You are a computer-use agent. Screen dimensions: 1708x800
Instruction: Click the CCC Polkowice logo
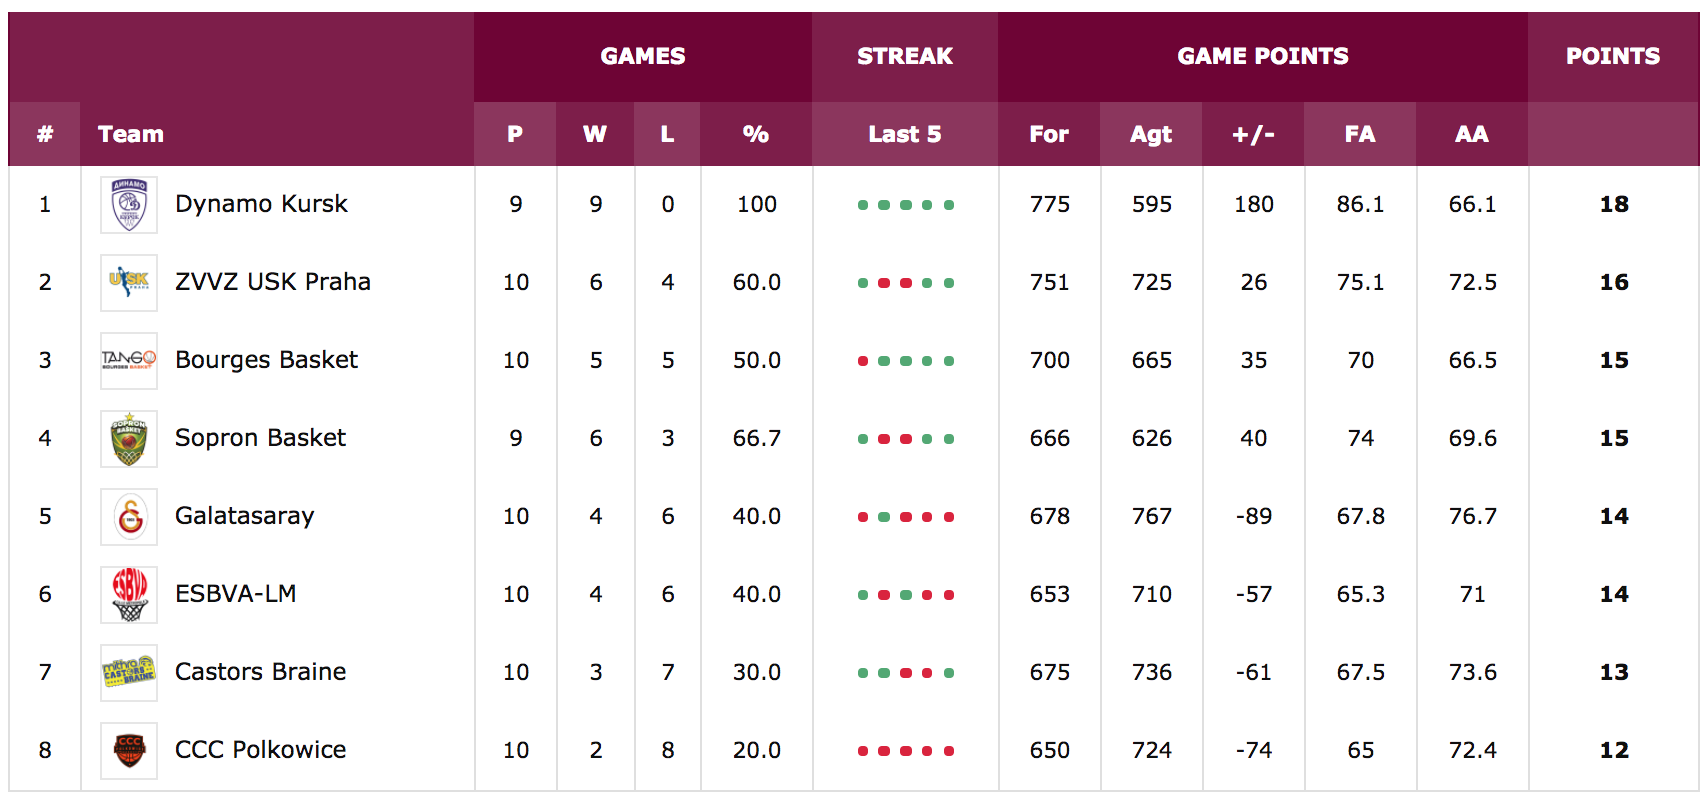tap(129, 751)
